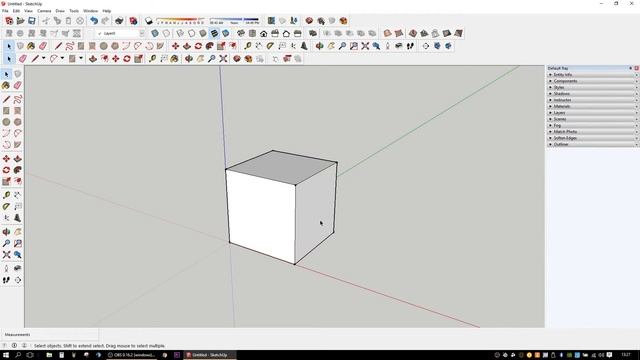Open the Layer0 layer dropdown
Viewport: 640px width, 360px height.
142,33
